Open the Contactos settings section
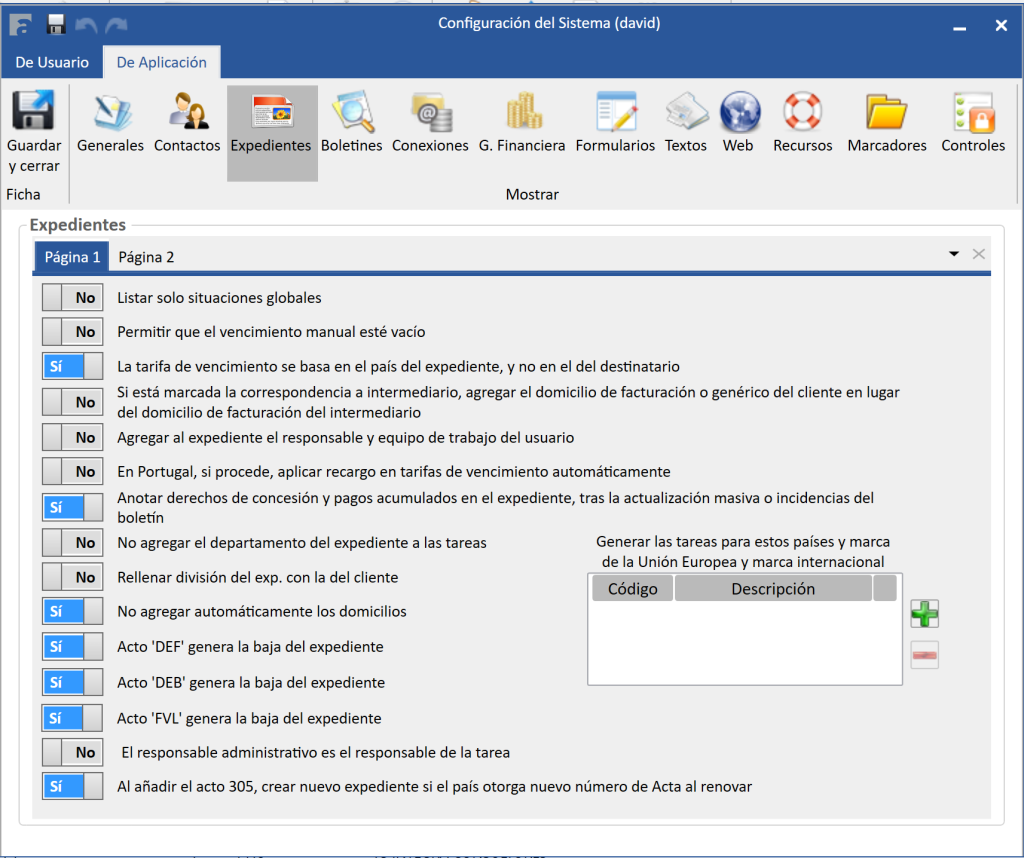The height and width of the screenshot is (858, 1024). pos(187,112)
